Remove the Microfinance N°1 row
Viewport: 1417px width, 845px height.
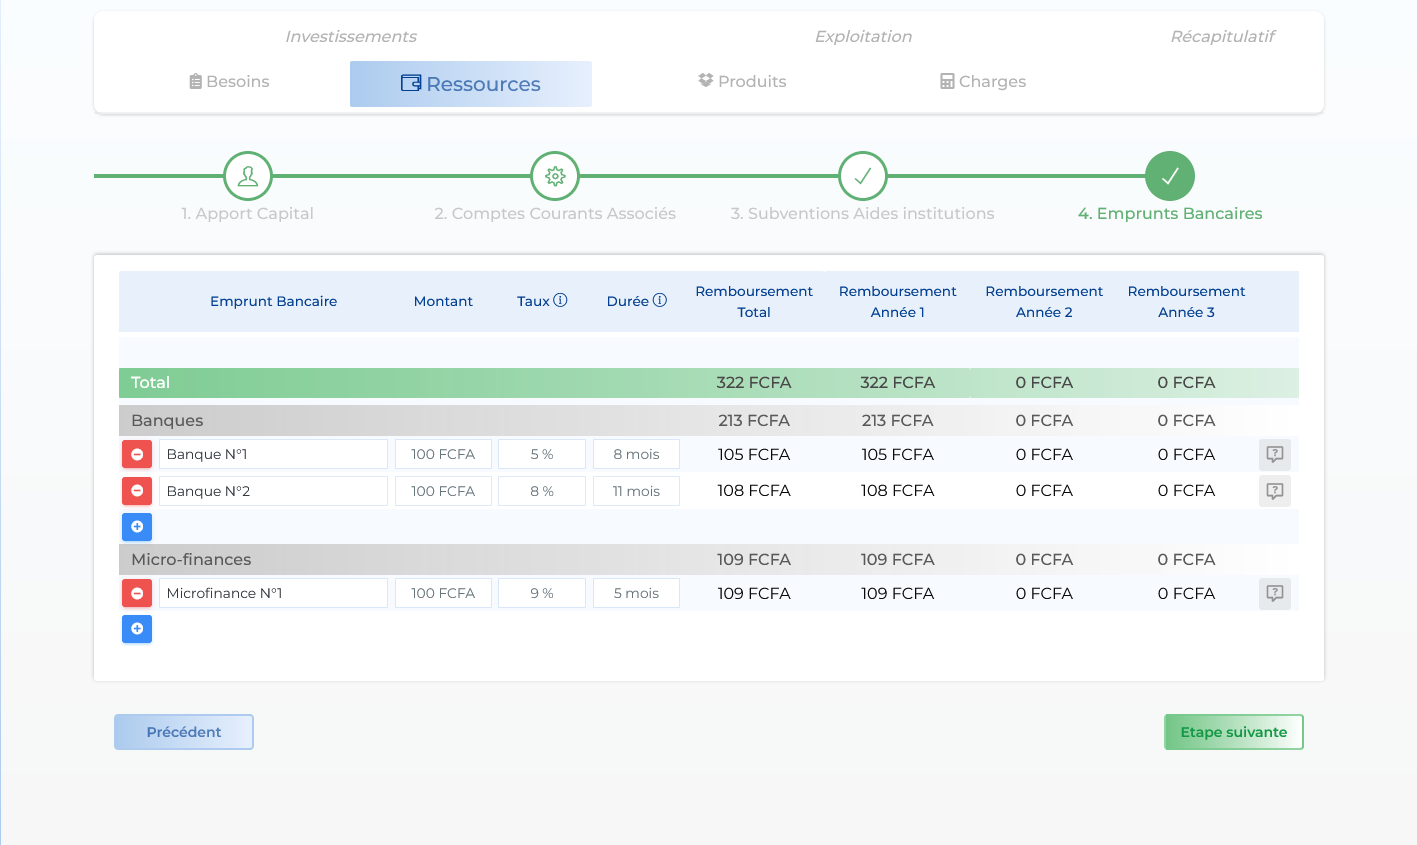(137, 593)
